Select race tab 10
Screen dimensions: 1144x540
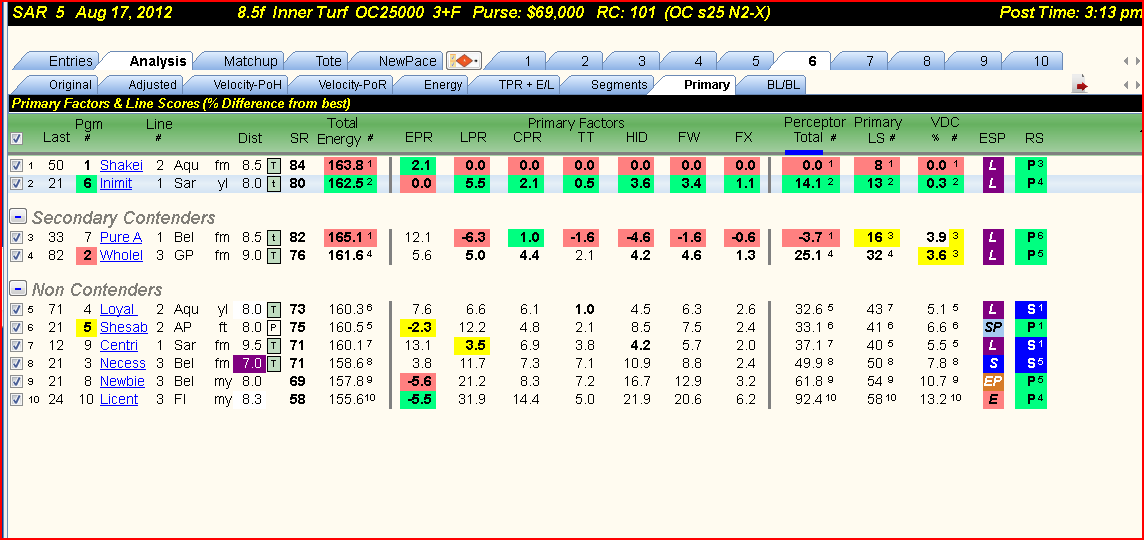point(1041,61)
